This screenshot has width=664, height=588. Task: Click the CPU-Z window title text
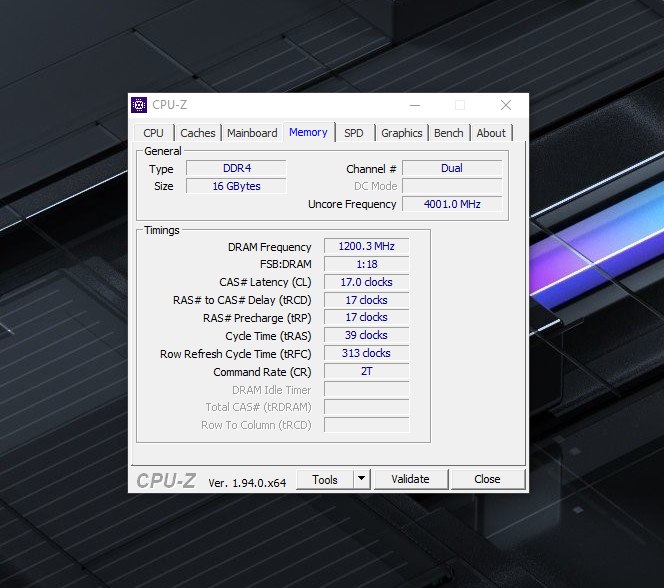click(x=170, y=105)
